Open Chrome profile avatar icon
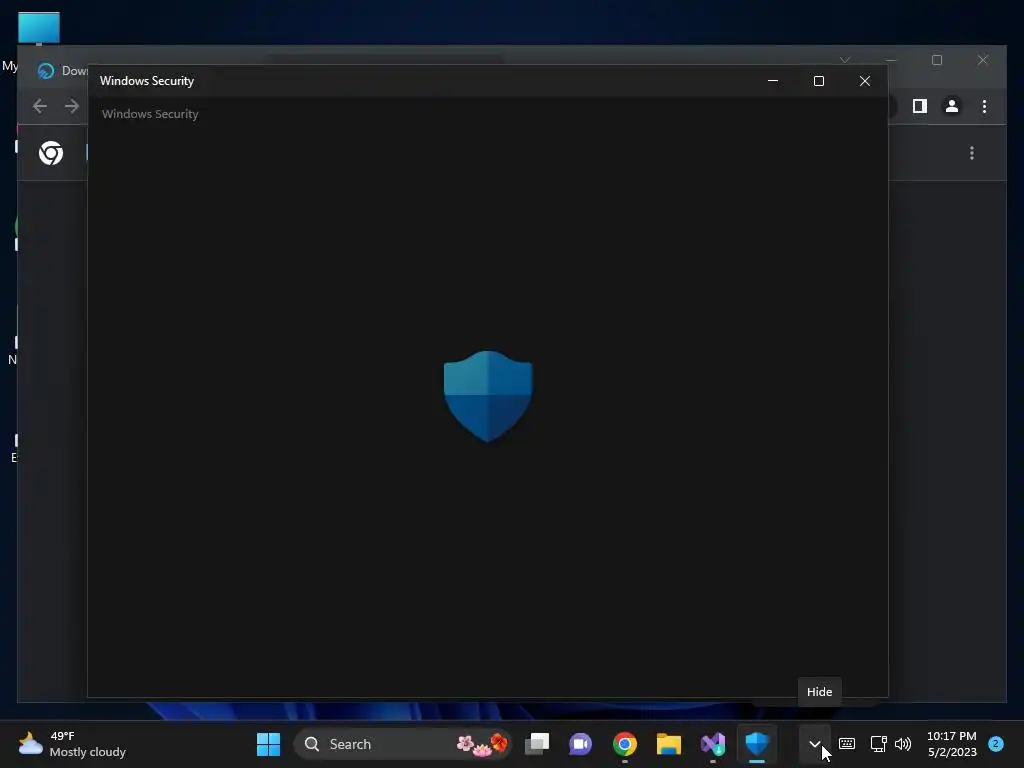 click(x=952, y=106)
